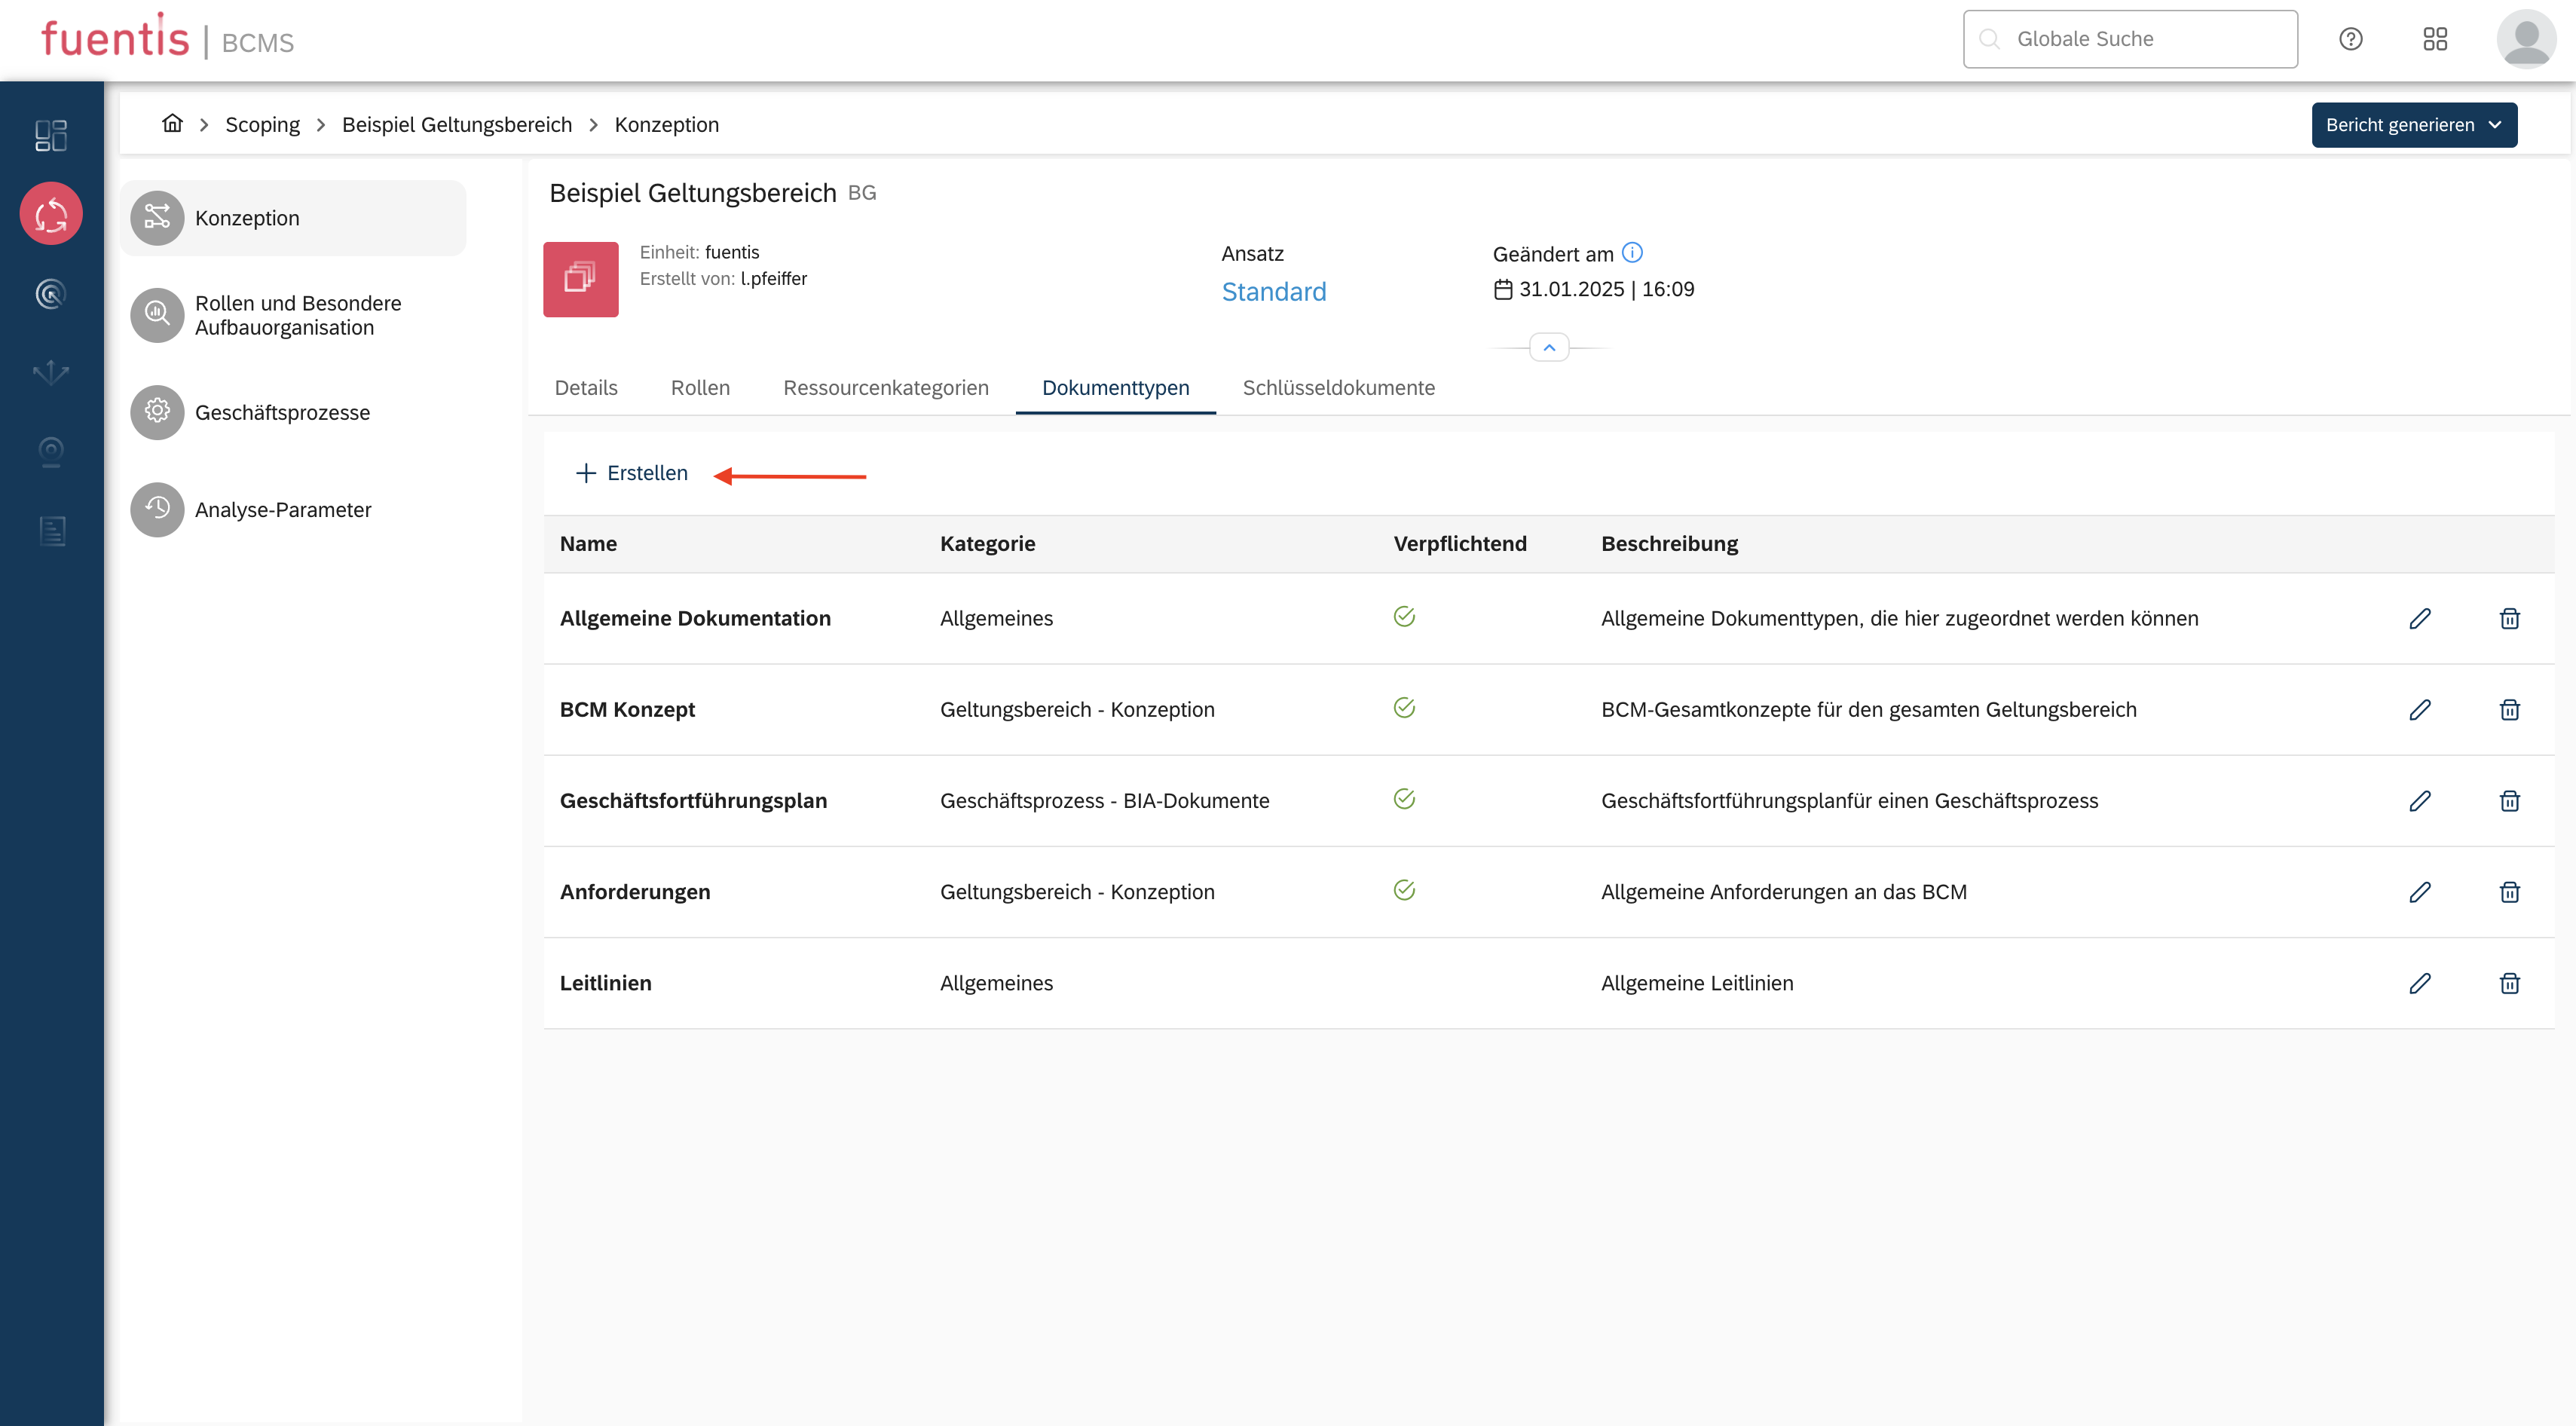
Task: Delete the Geschäftsfortführungsplan row
Action: 2509,800
